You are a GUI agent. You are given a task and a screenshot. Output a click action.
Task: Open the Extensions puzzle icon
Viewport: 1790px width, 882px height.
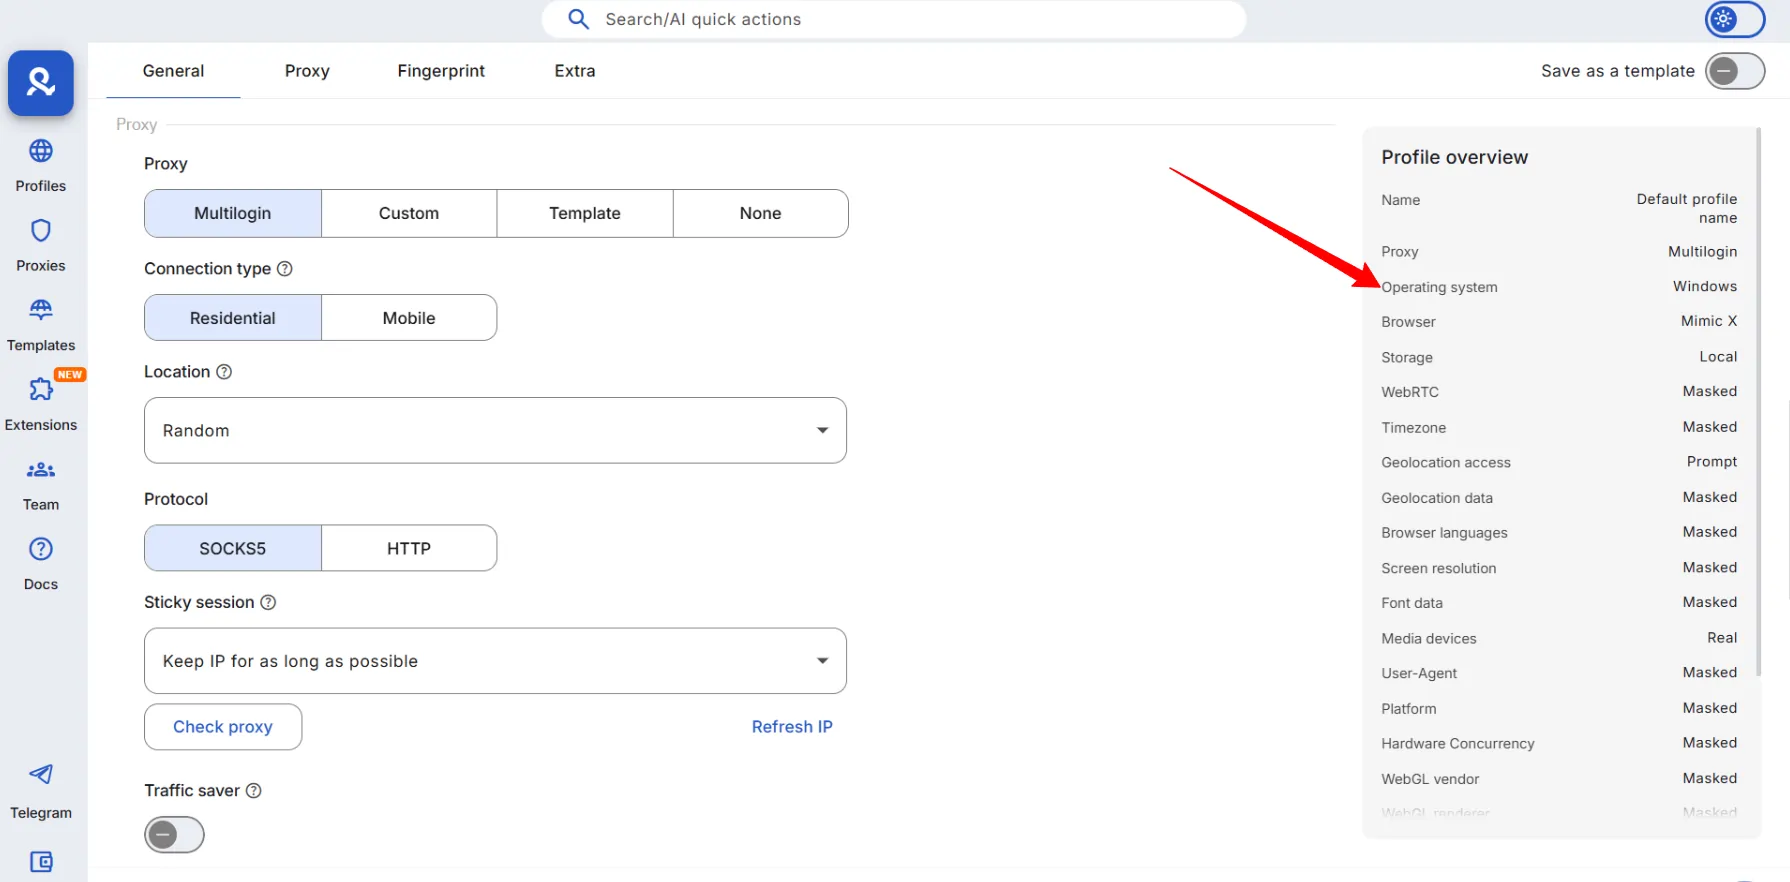click(x=41, y=389)
